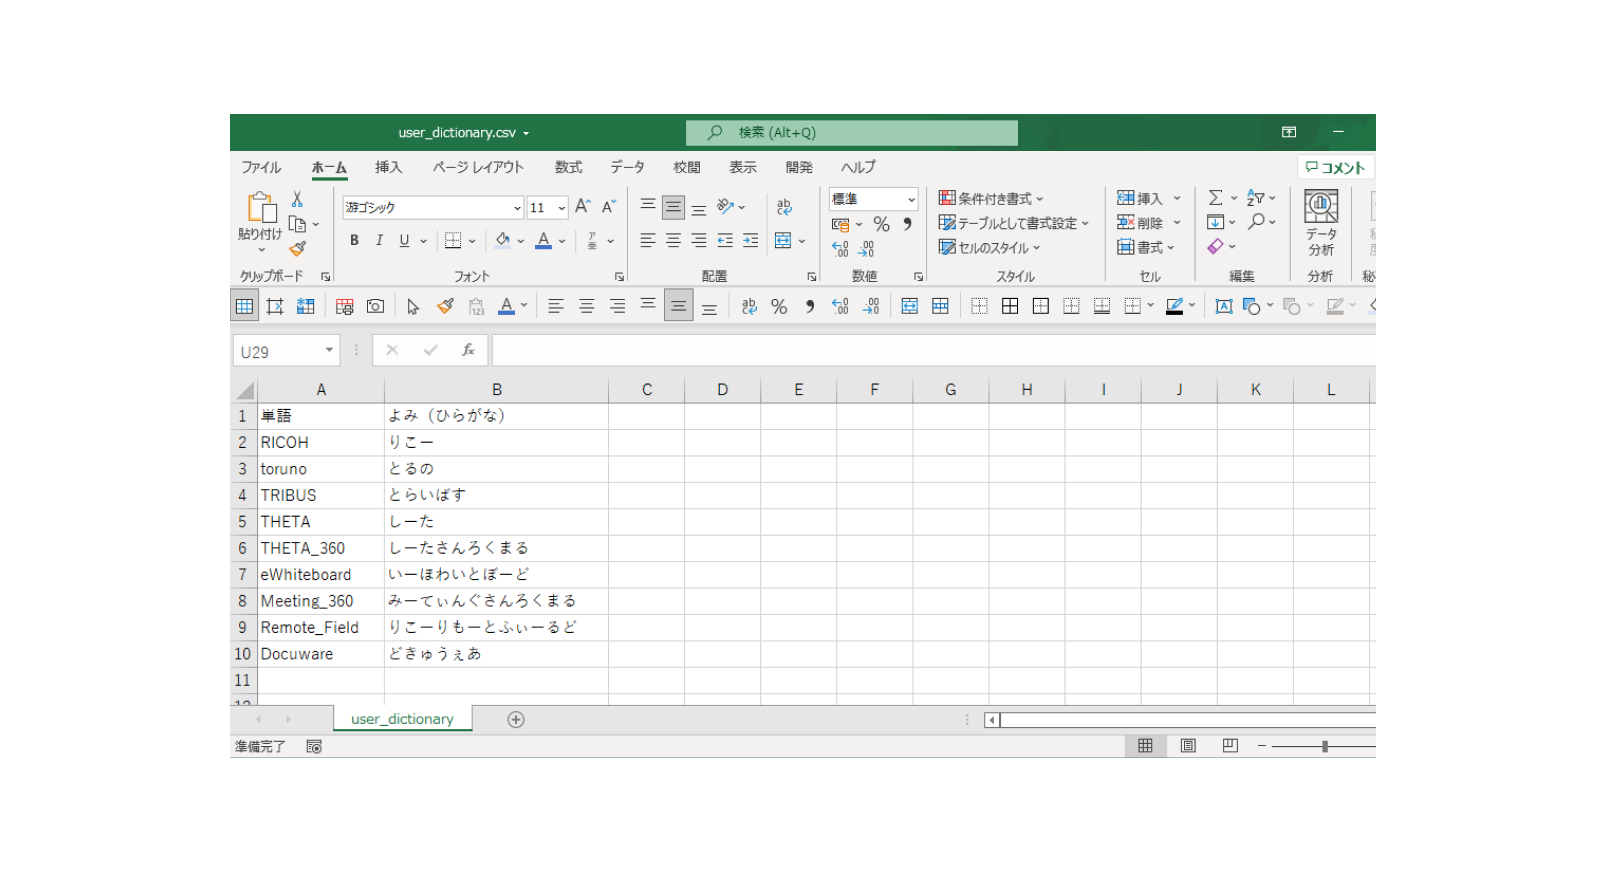Toggle Italic formatting
This screenshot has width=1610, height=890.
point(379,240)
